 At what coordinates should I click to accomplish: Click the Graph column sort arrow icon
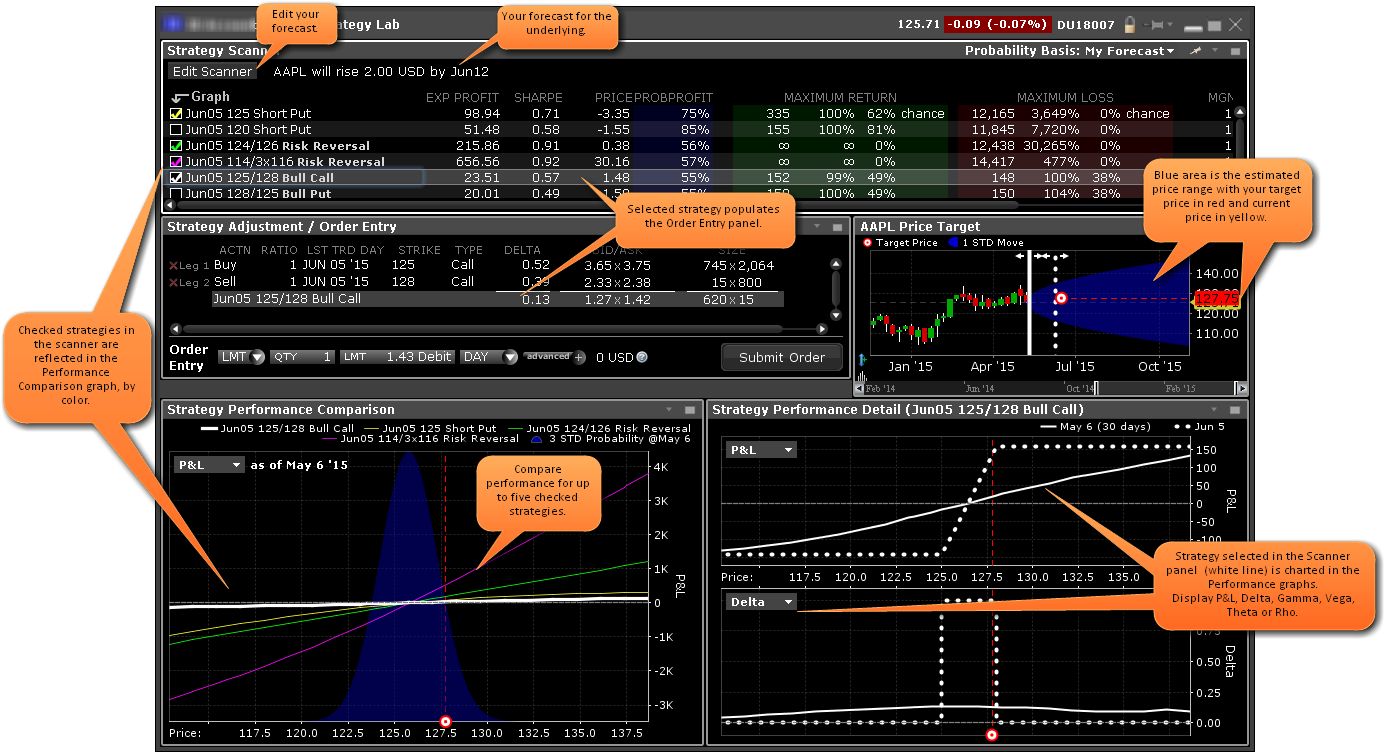tap(179, 98)
